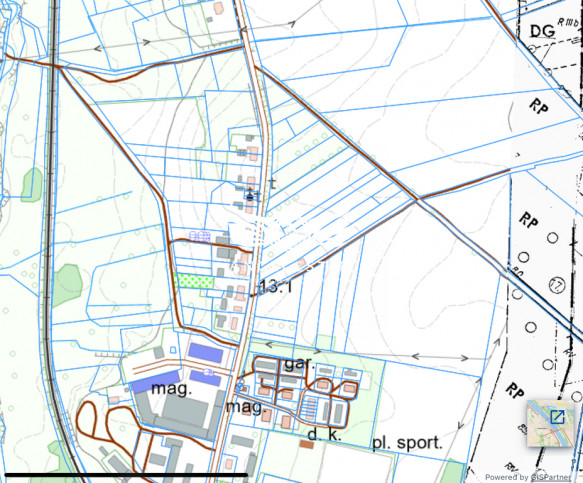
Task: Click the purple circles symbol on road
Action: coord(200,236)
